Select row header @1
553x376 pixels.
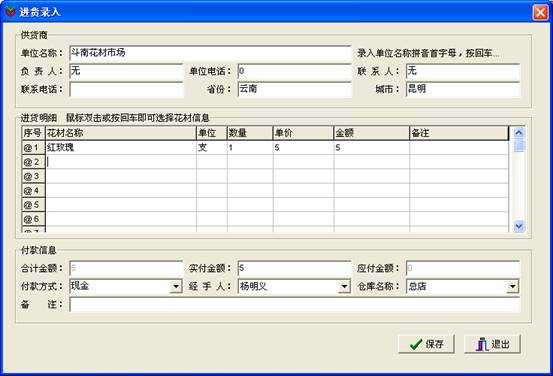point(34,147)
